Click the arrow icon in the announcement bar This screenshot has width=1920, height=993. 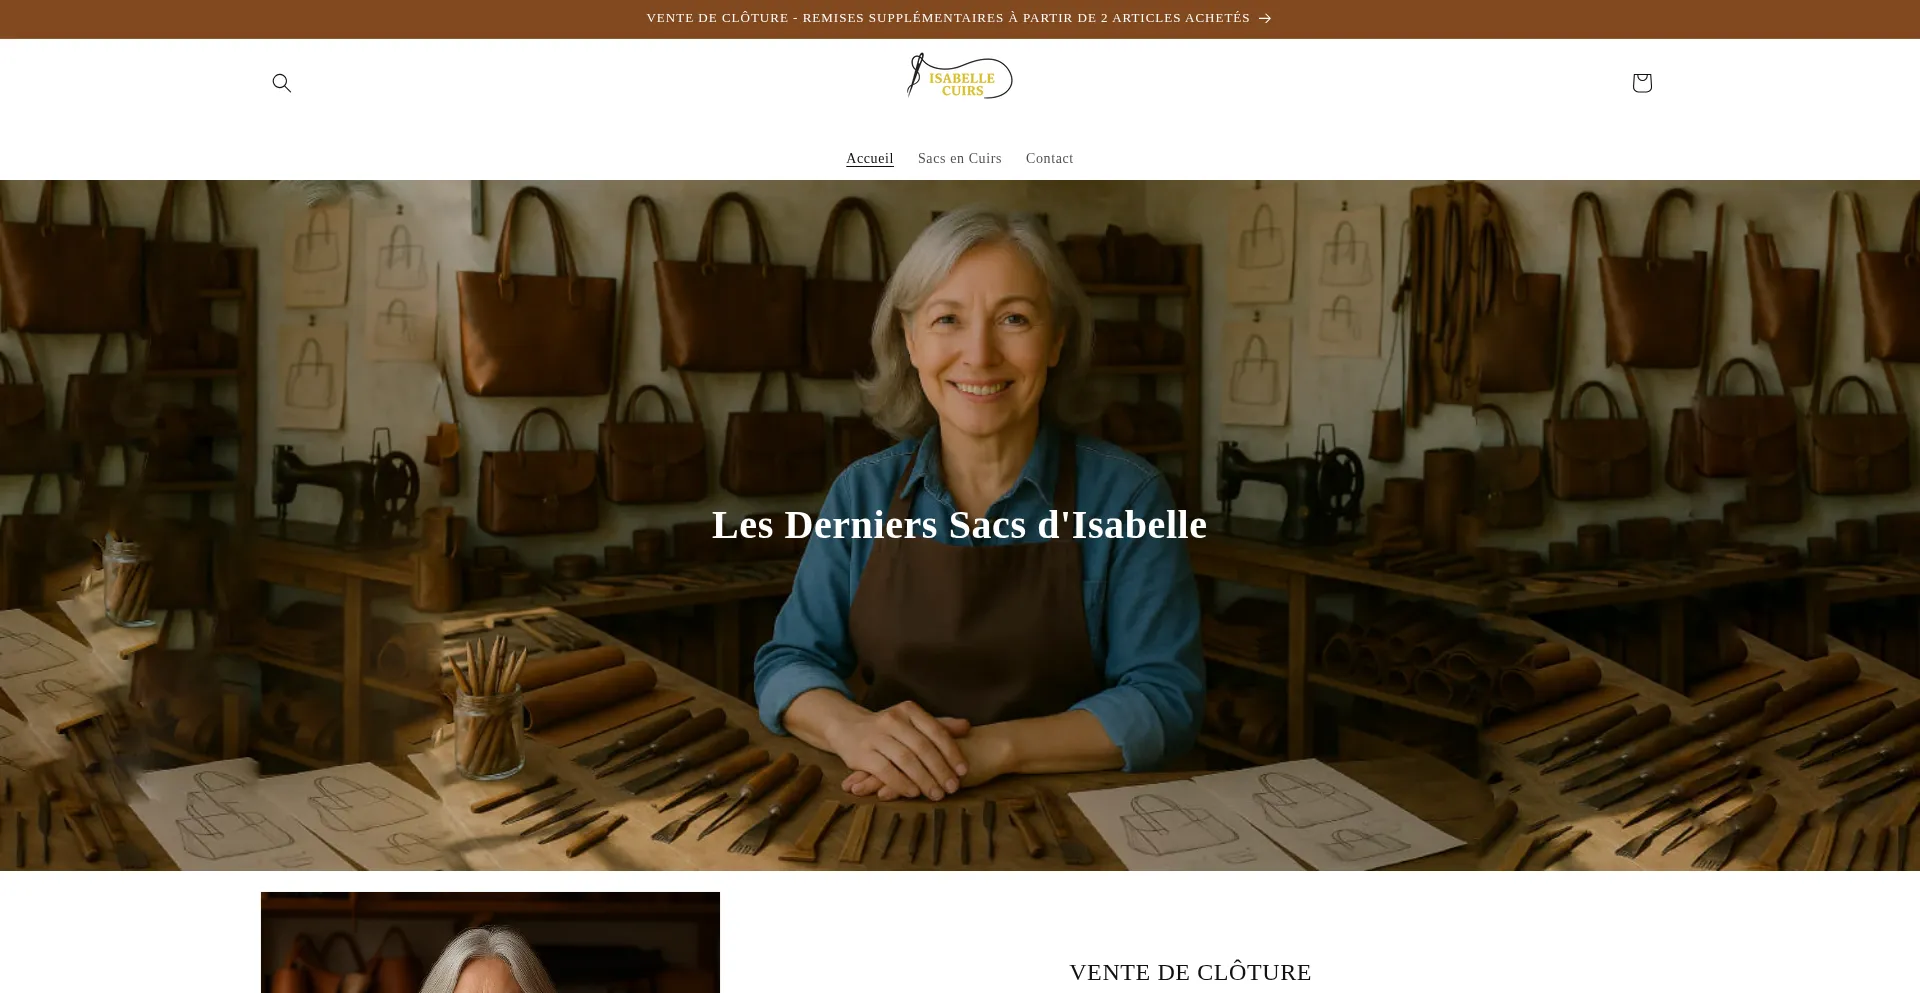click(x=1265, y=18)
